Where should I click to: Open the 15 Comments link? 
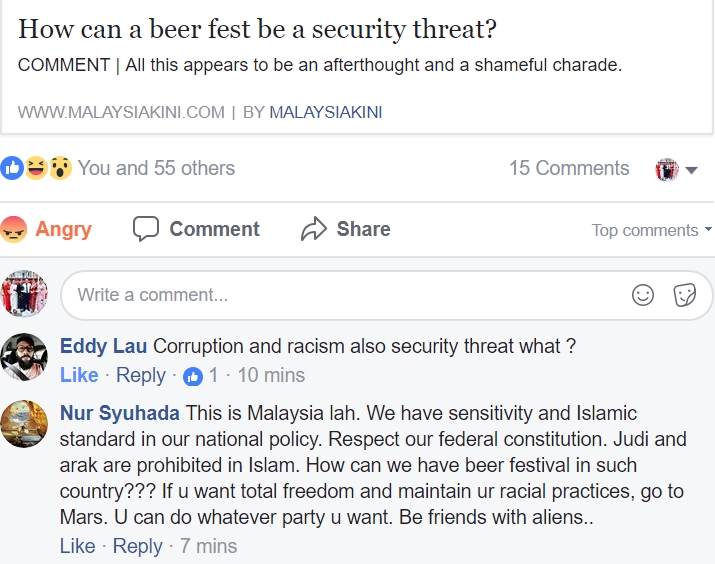[569, 168]
